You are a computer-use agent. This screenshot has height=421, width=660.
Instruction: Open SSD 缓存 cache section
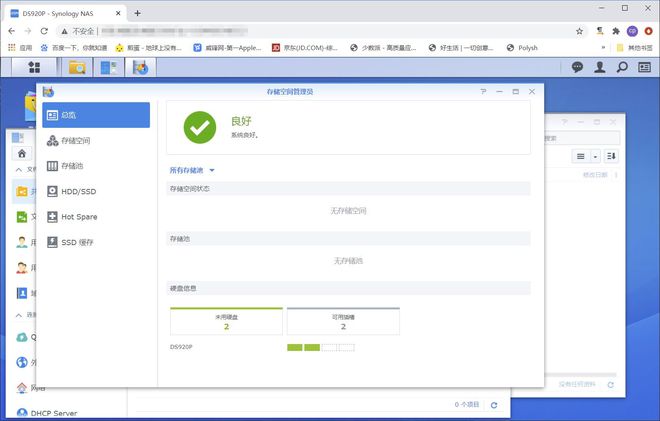coord(96,242)
